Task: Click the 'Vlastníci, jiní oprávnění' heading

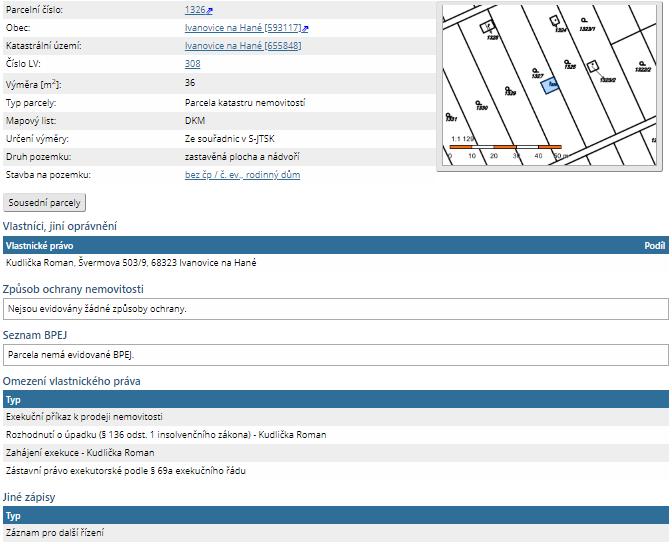Action: point(60,226)
